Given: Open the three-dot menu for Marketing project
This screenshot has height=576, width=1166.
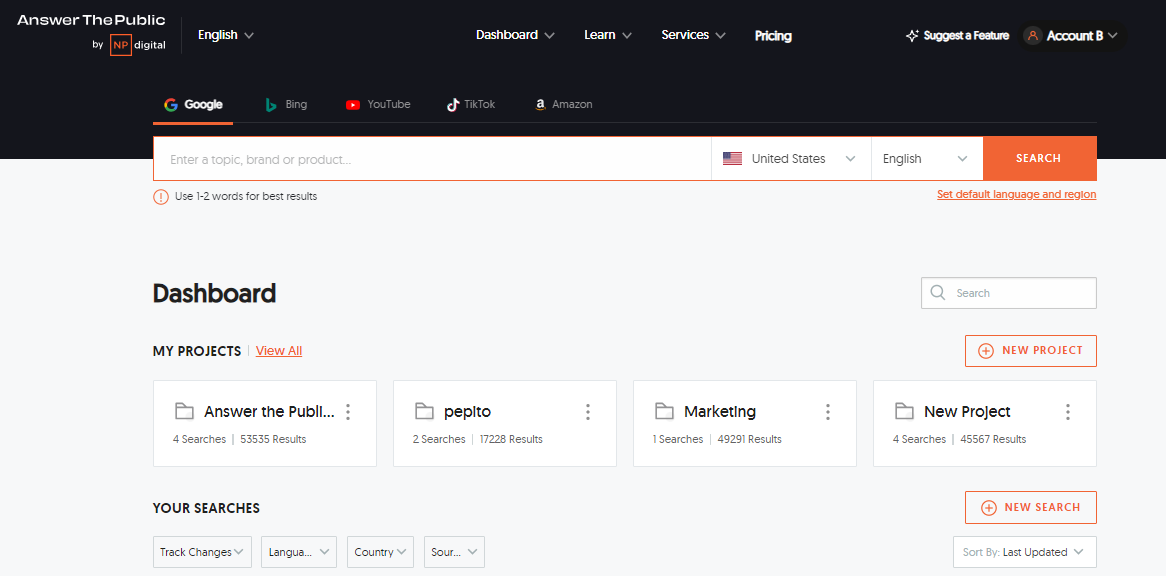Looking at the screenshot, I should (x=828, y=412).
